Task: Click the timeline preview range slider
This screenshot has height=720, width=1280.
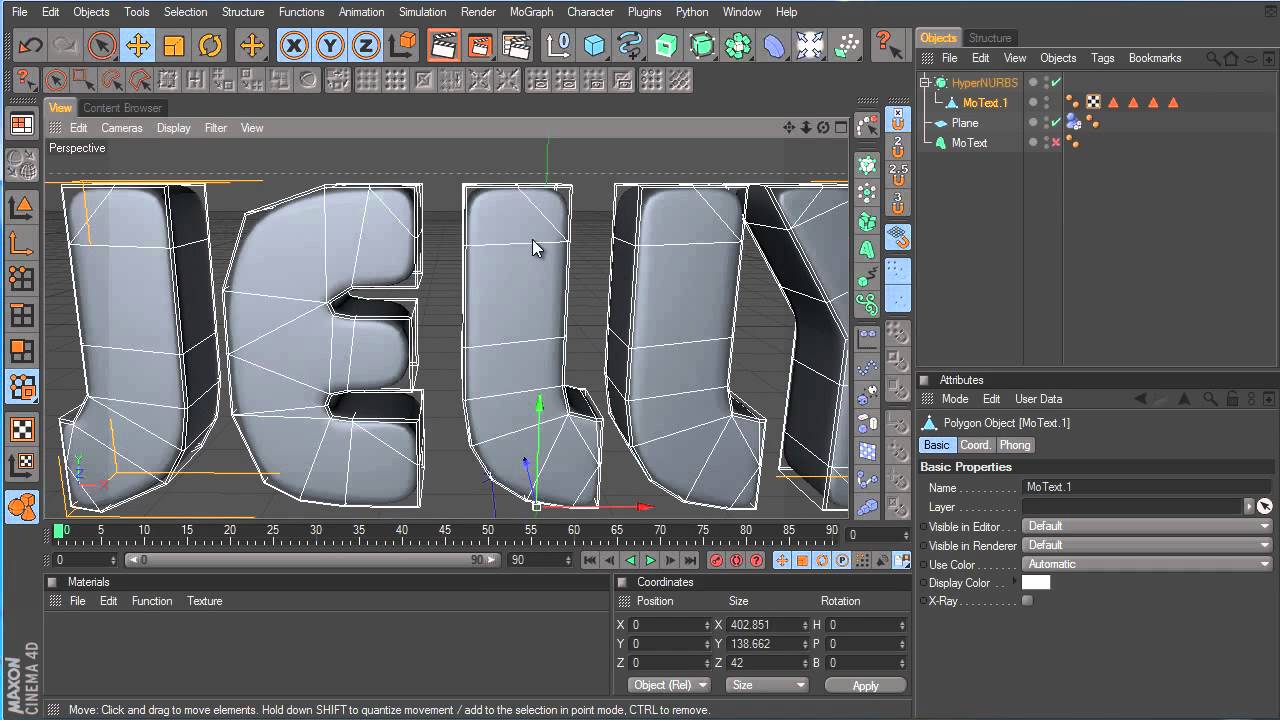Action: click(x=314, y=560)
